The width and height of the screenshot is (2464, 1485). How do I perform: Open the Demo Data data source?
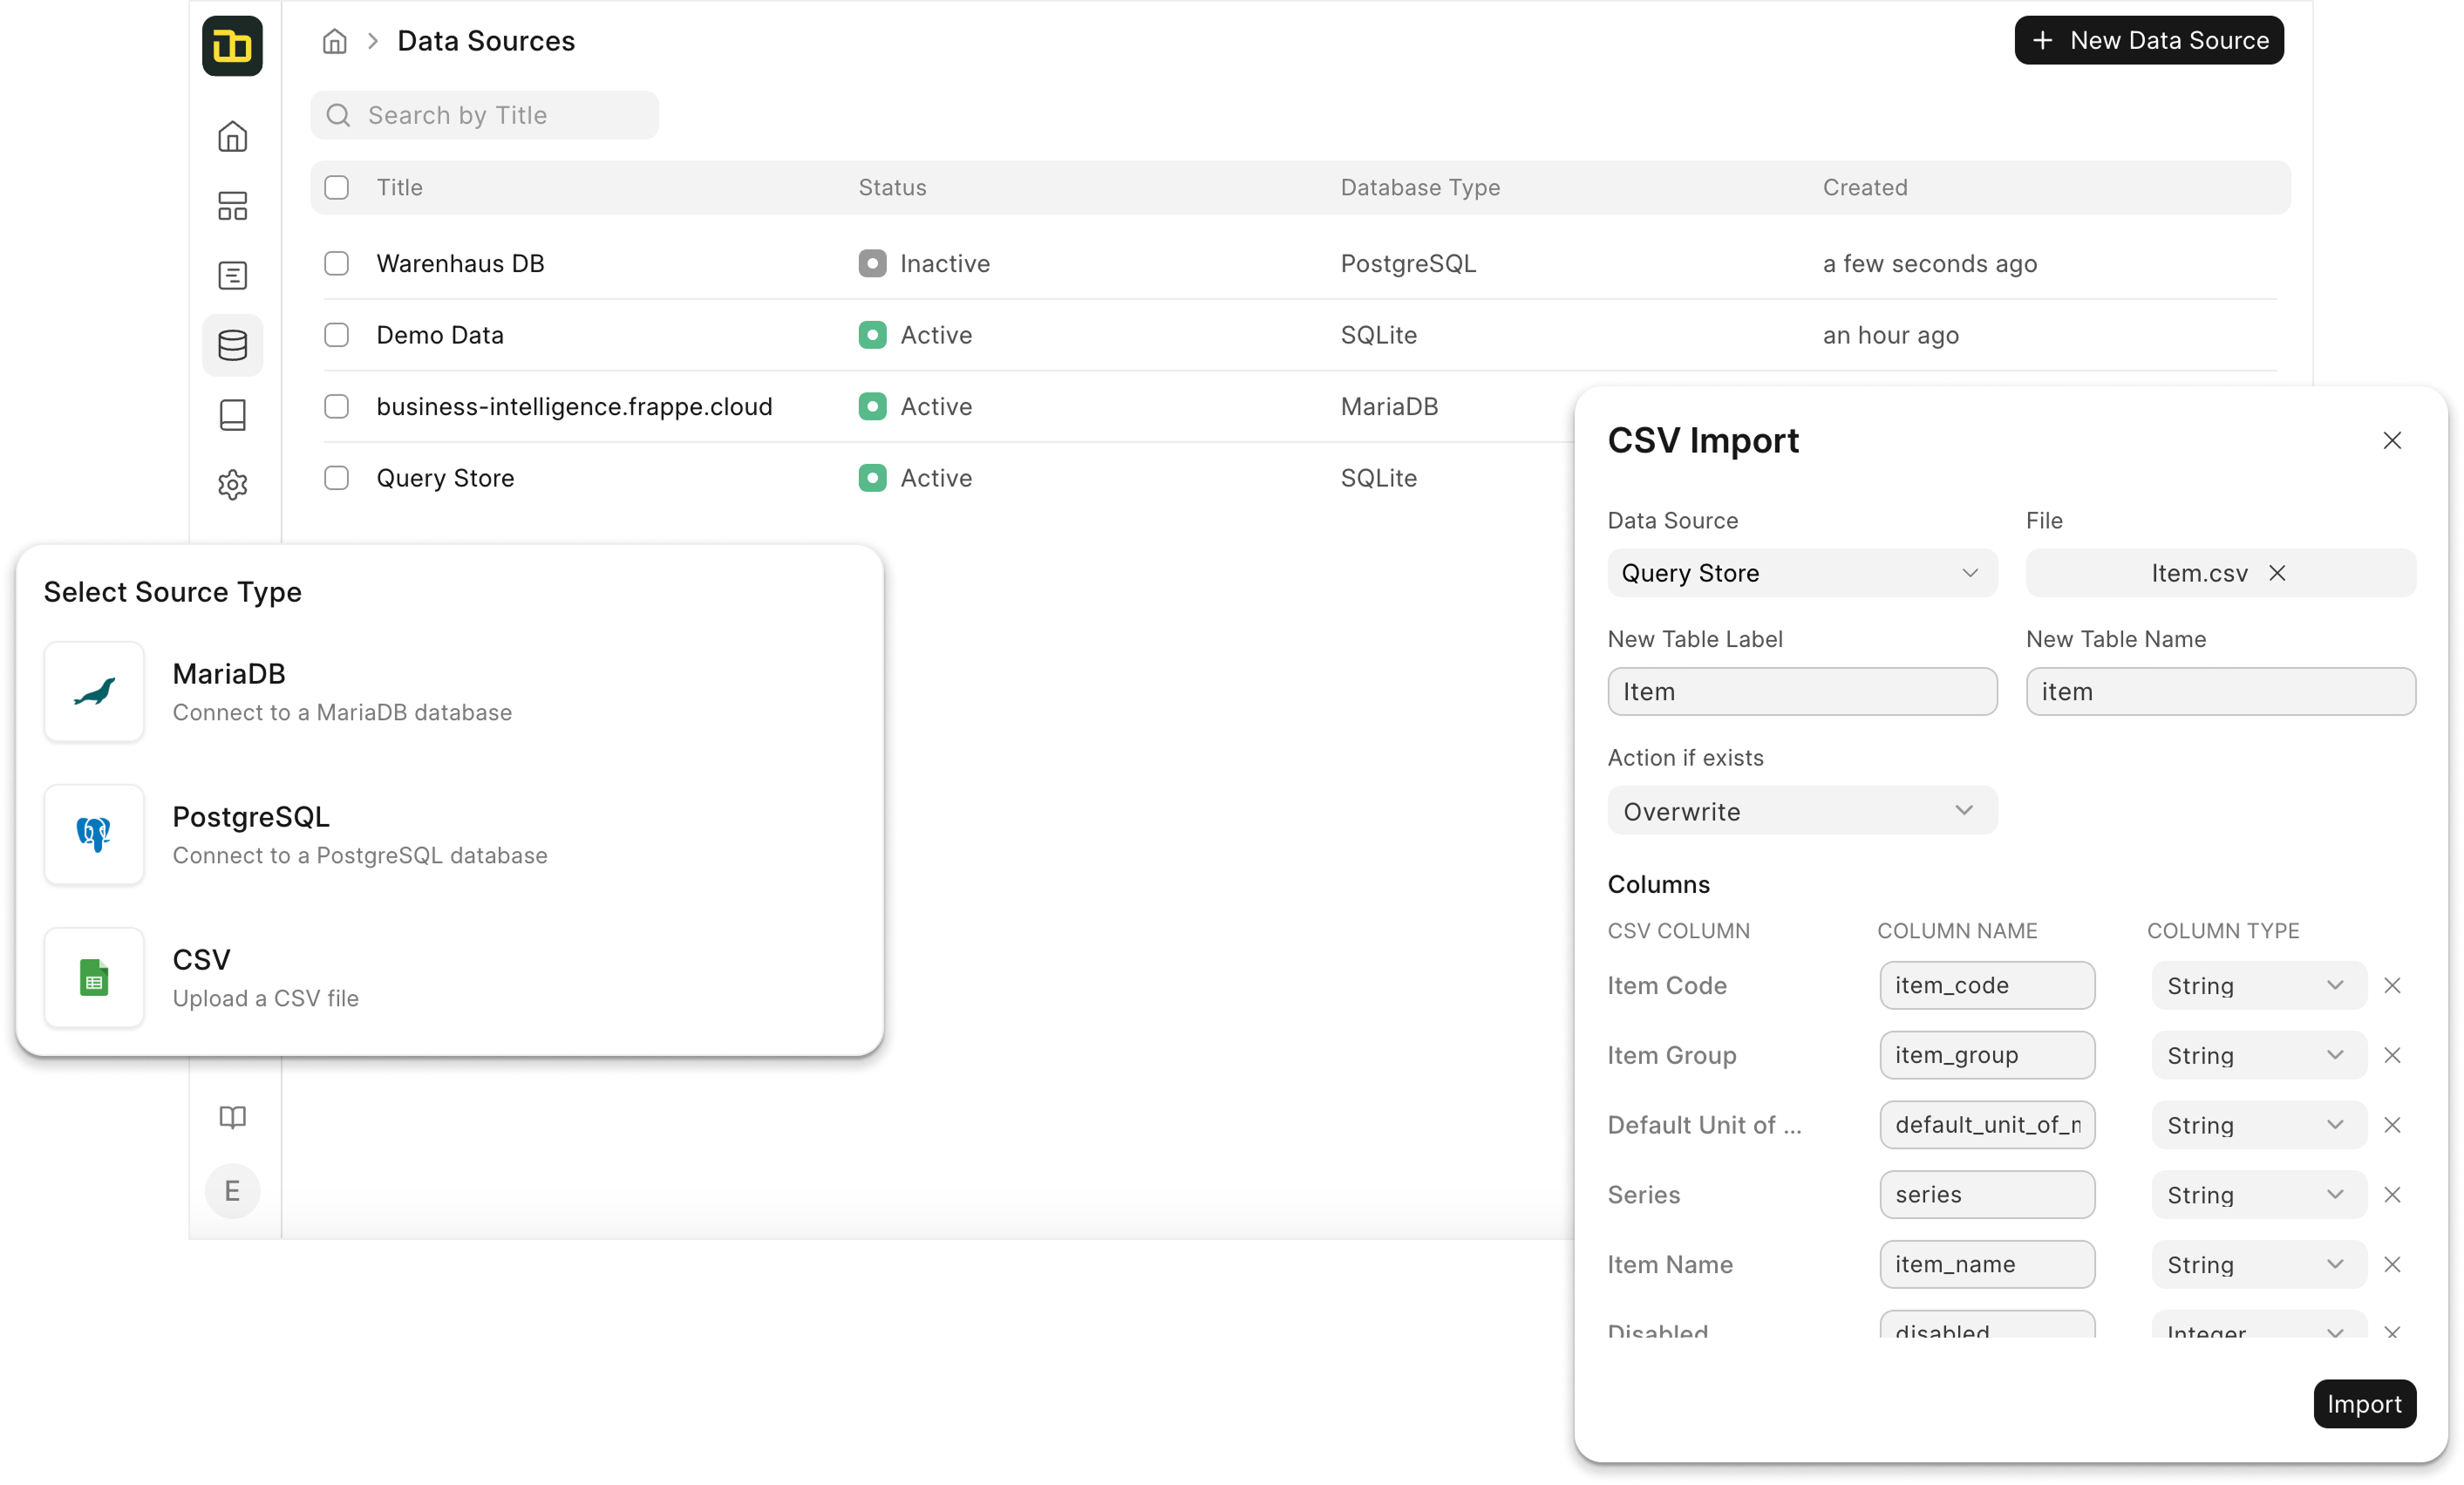click(440, 335)
